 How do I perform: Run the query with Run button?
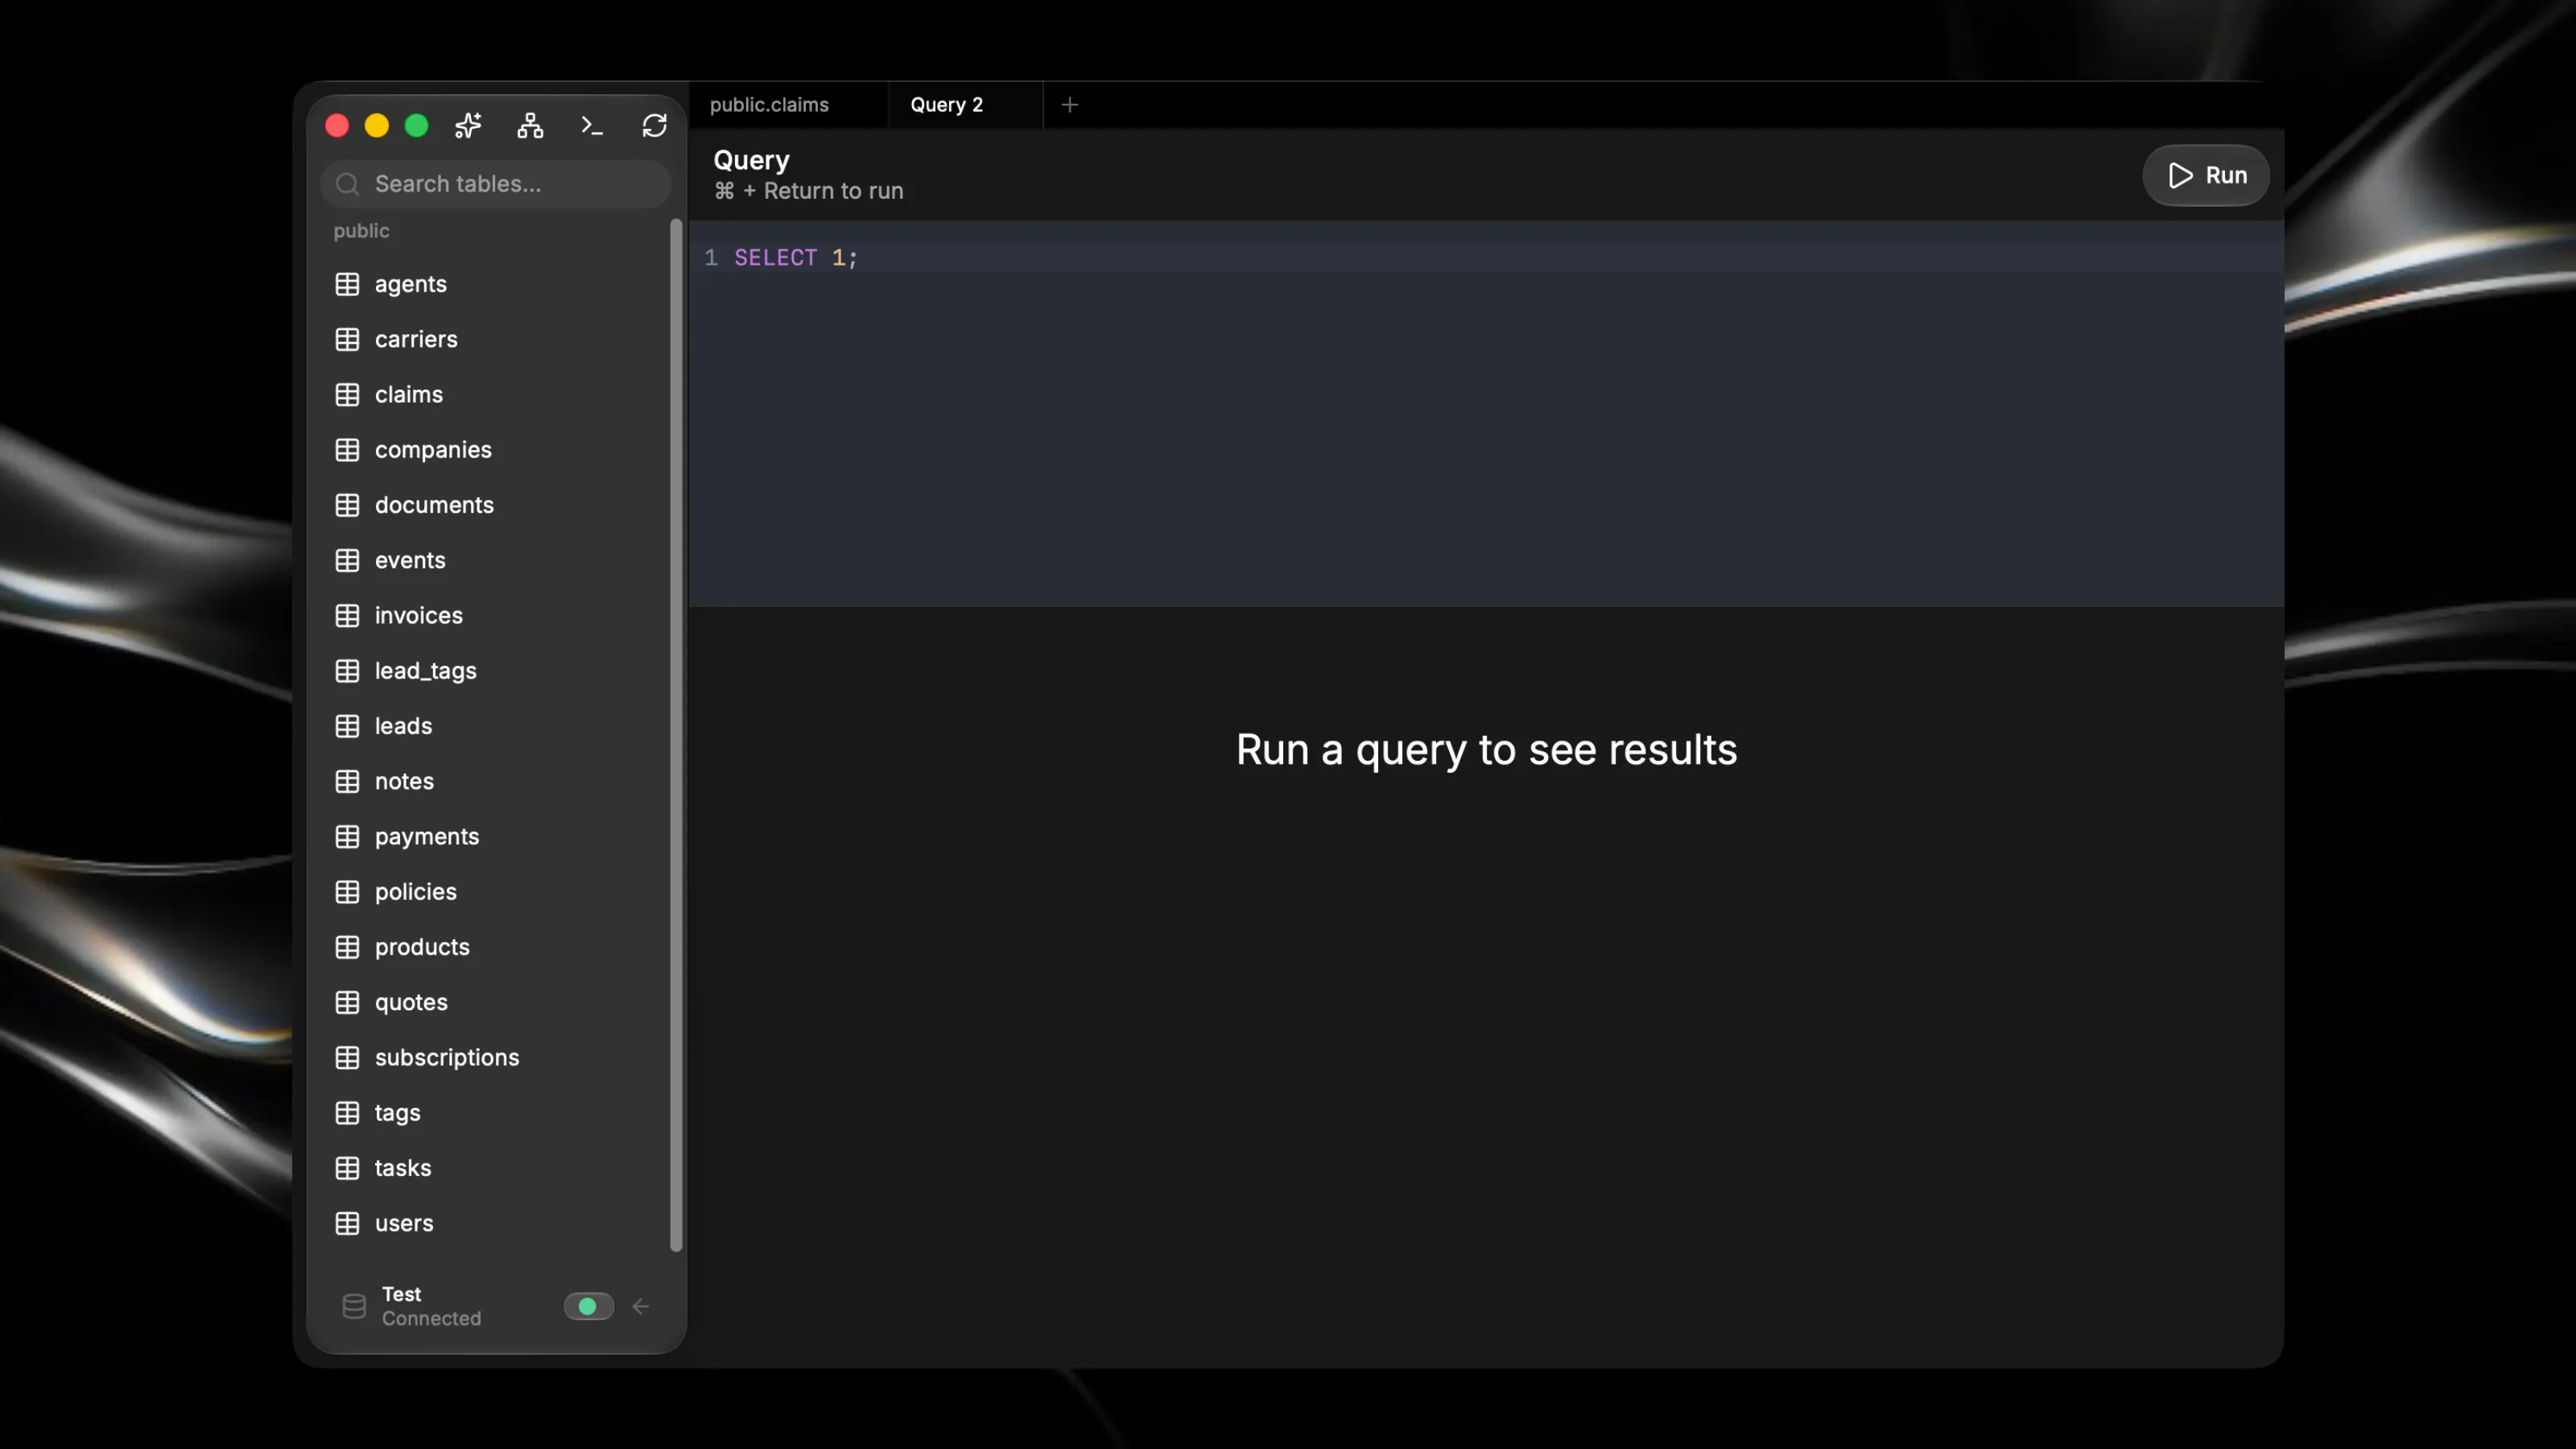click(2206, 175)
